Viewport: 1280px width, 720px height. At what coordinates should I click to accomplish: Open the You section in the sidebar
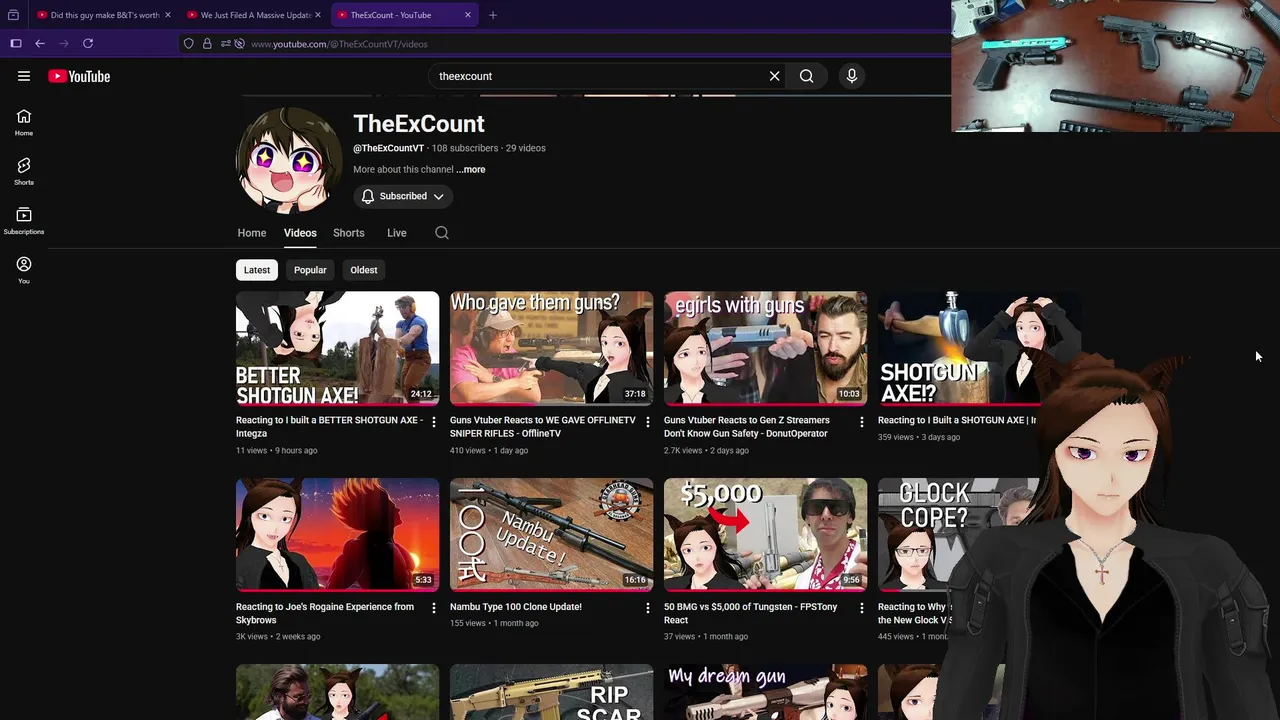24,270
